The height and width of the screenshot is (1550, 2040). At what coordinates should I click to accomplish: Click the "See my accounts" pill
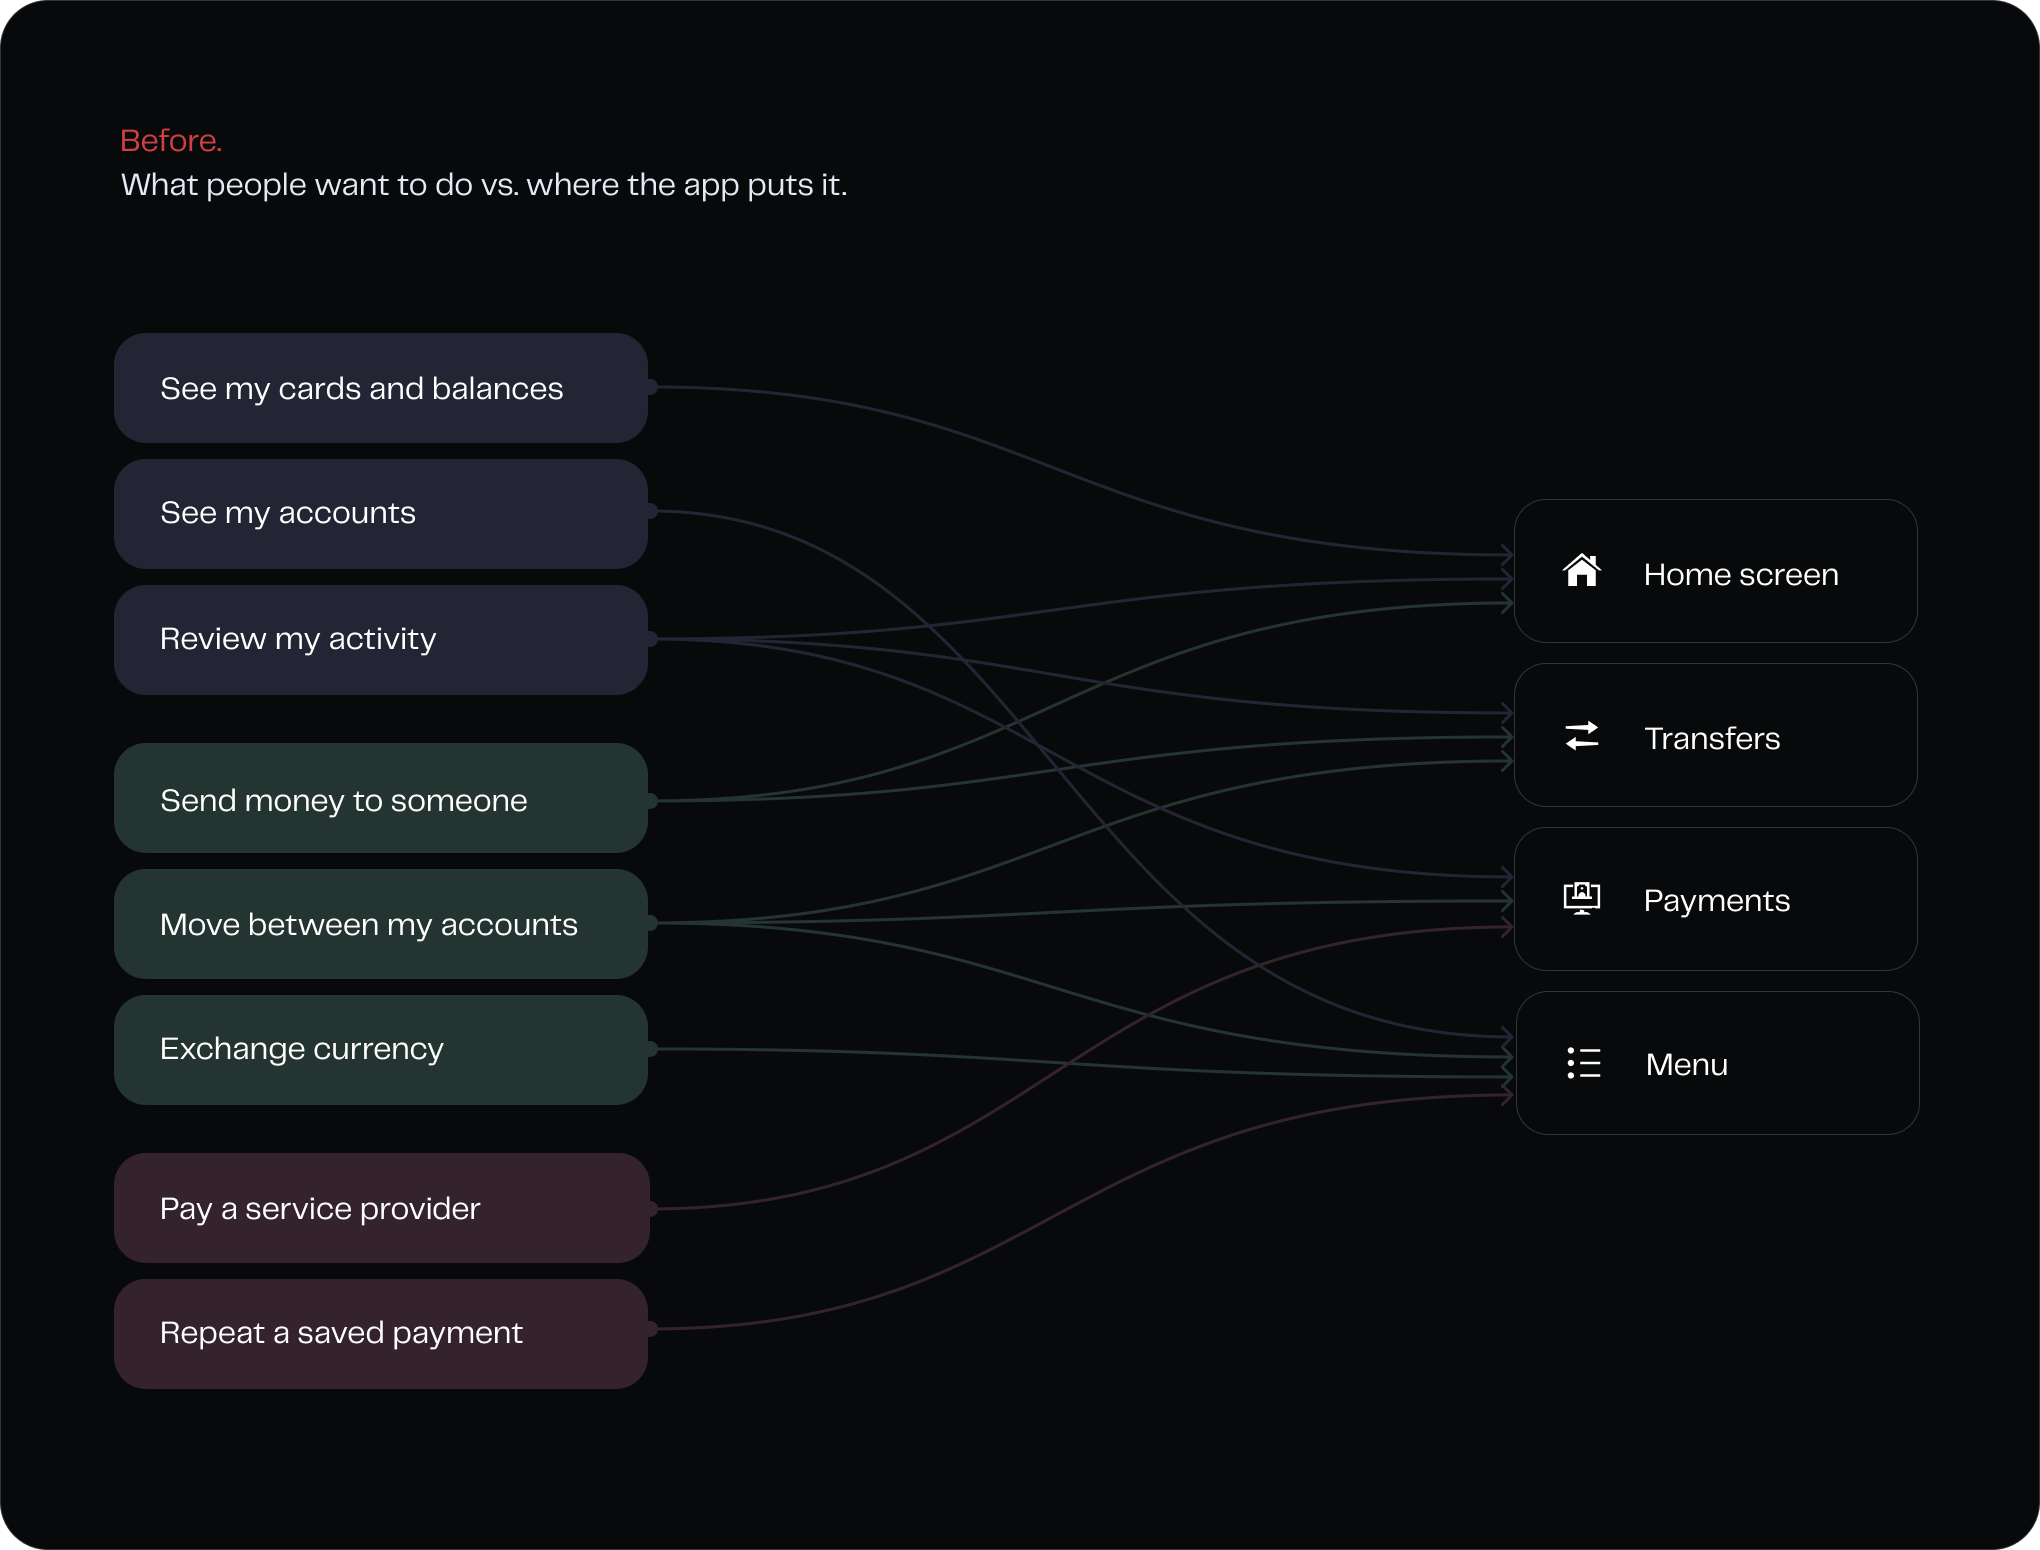[x=381, y=514]
